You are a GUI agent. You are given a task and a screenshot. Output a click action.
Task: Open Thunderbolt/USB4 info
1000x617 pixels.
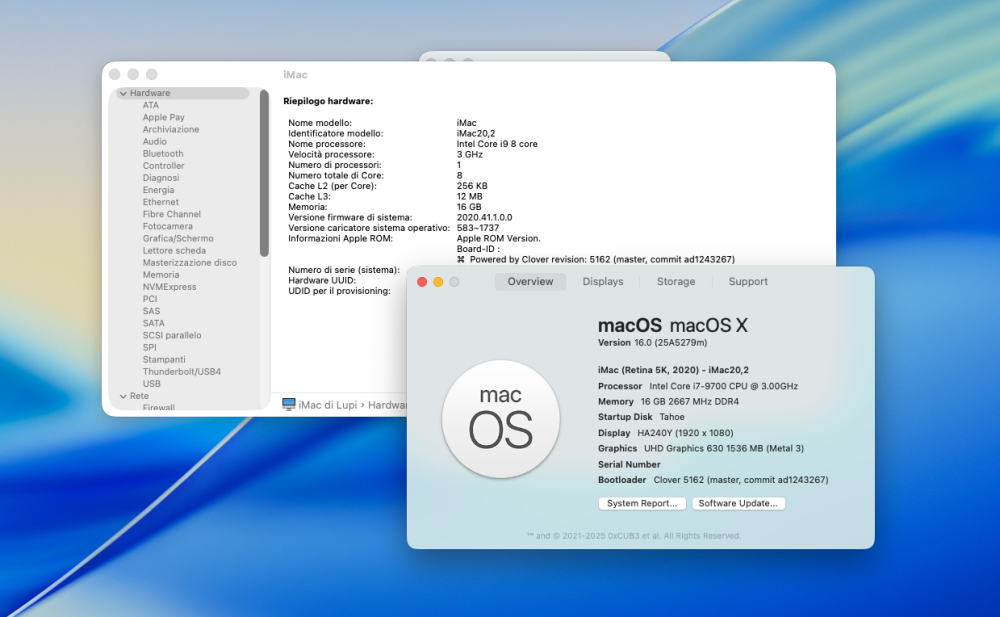pyautogui.click(x=182, y=372)
